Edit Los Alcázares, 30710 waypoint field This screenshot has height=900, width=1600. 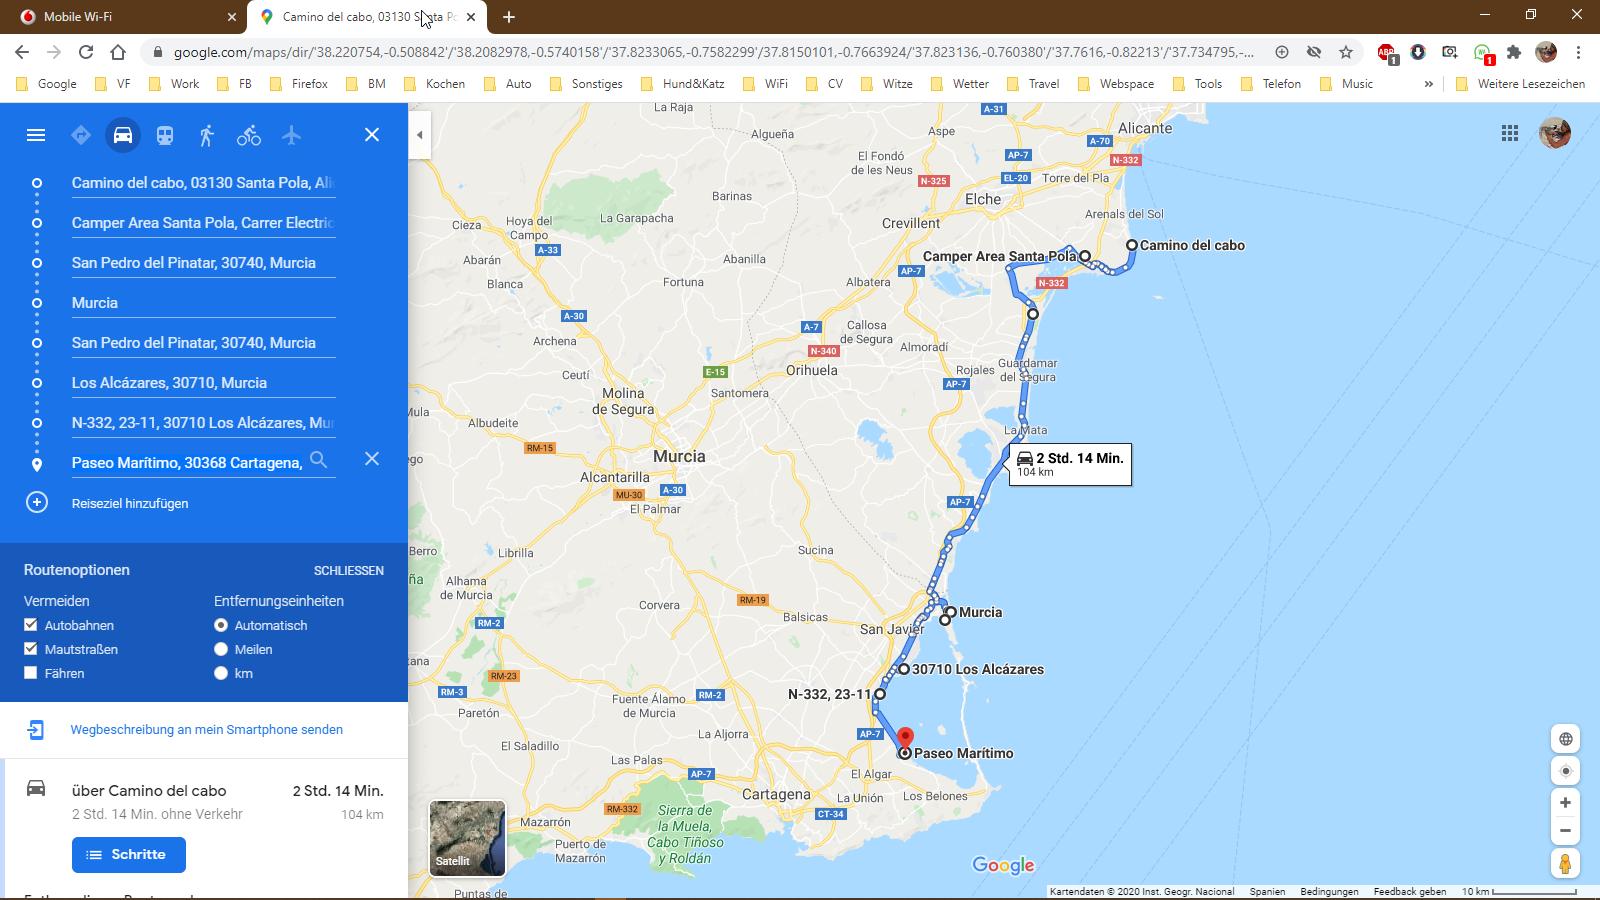click(x=203, y=383)
